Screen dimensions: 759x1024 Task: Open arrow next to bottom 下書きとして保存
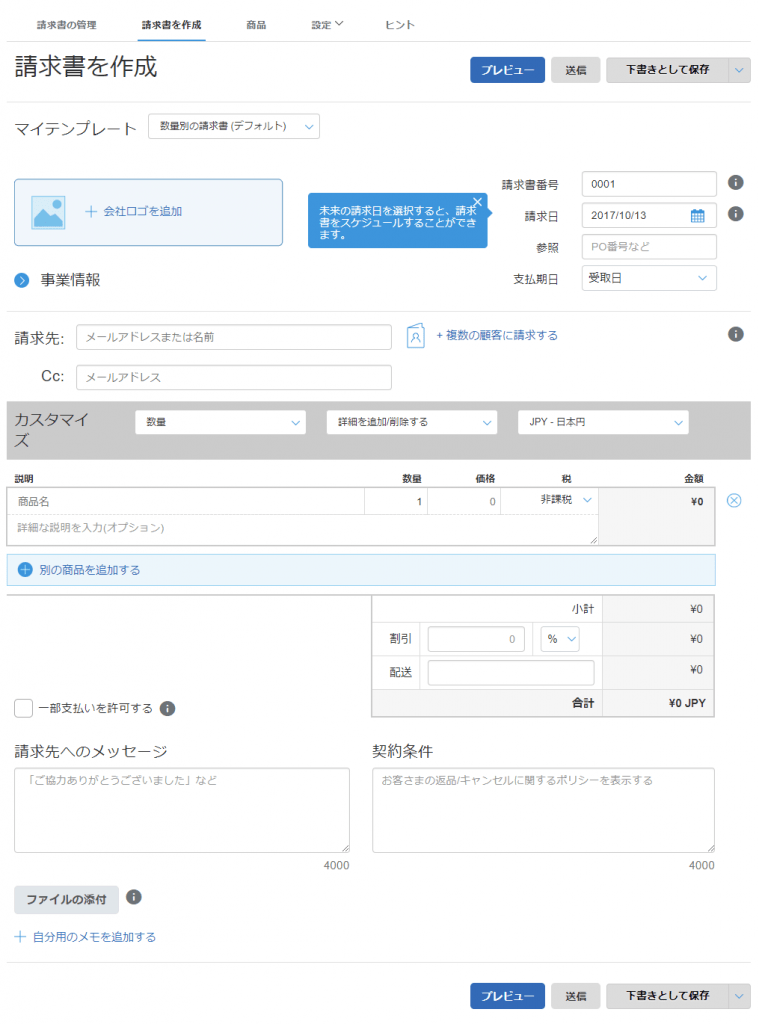coord(739,996)
